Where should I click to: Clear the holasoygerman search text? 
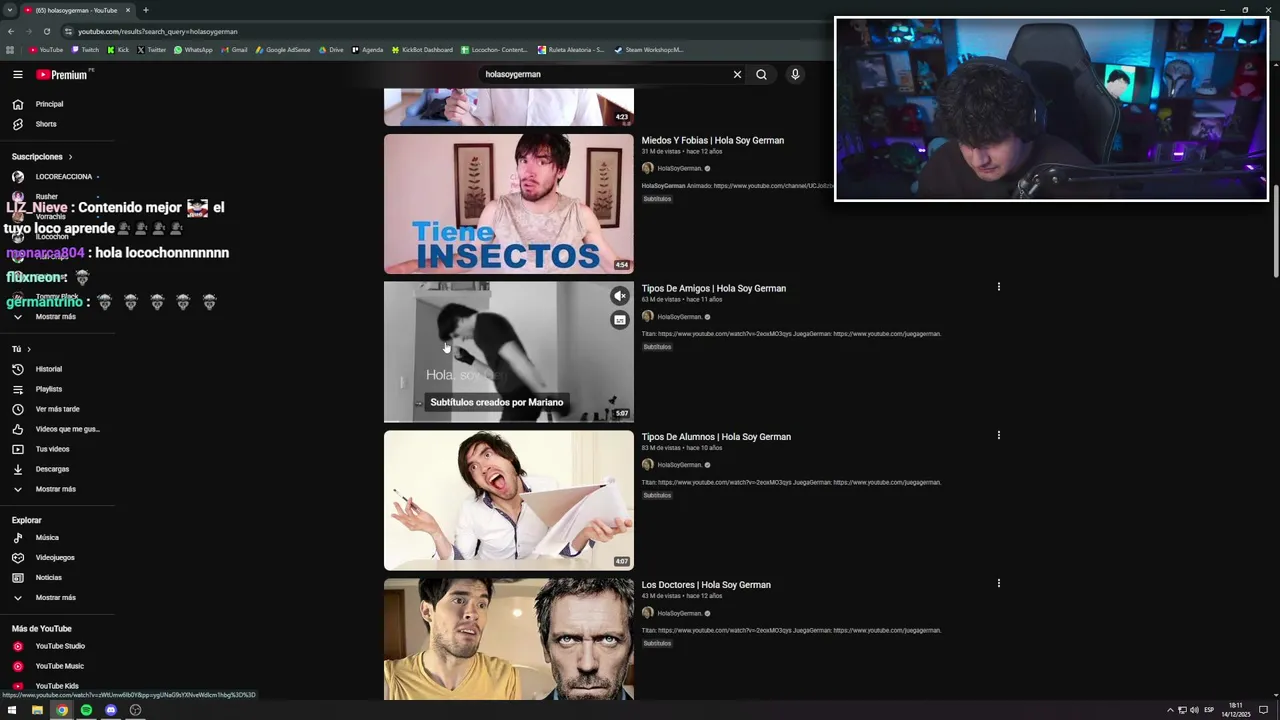pyautogui.click(x=737, y=74)
